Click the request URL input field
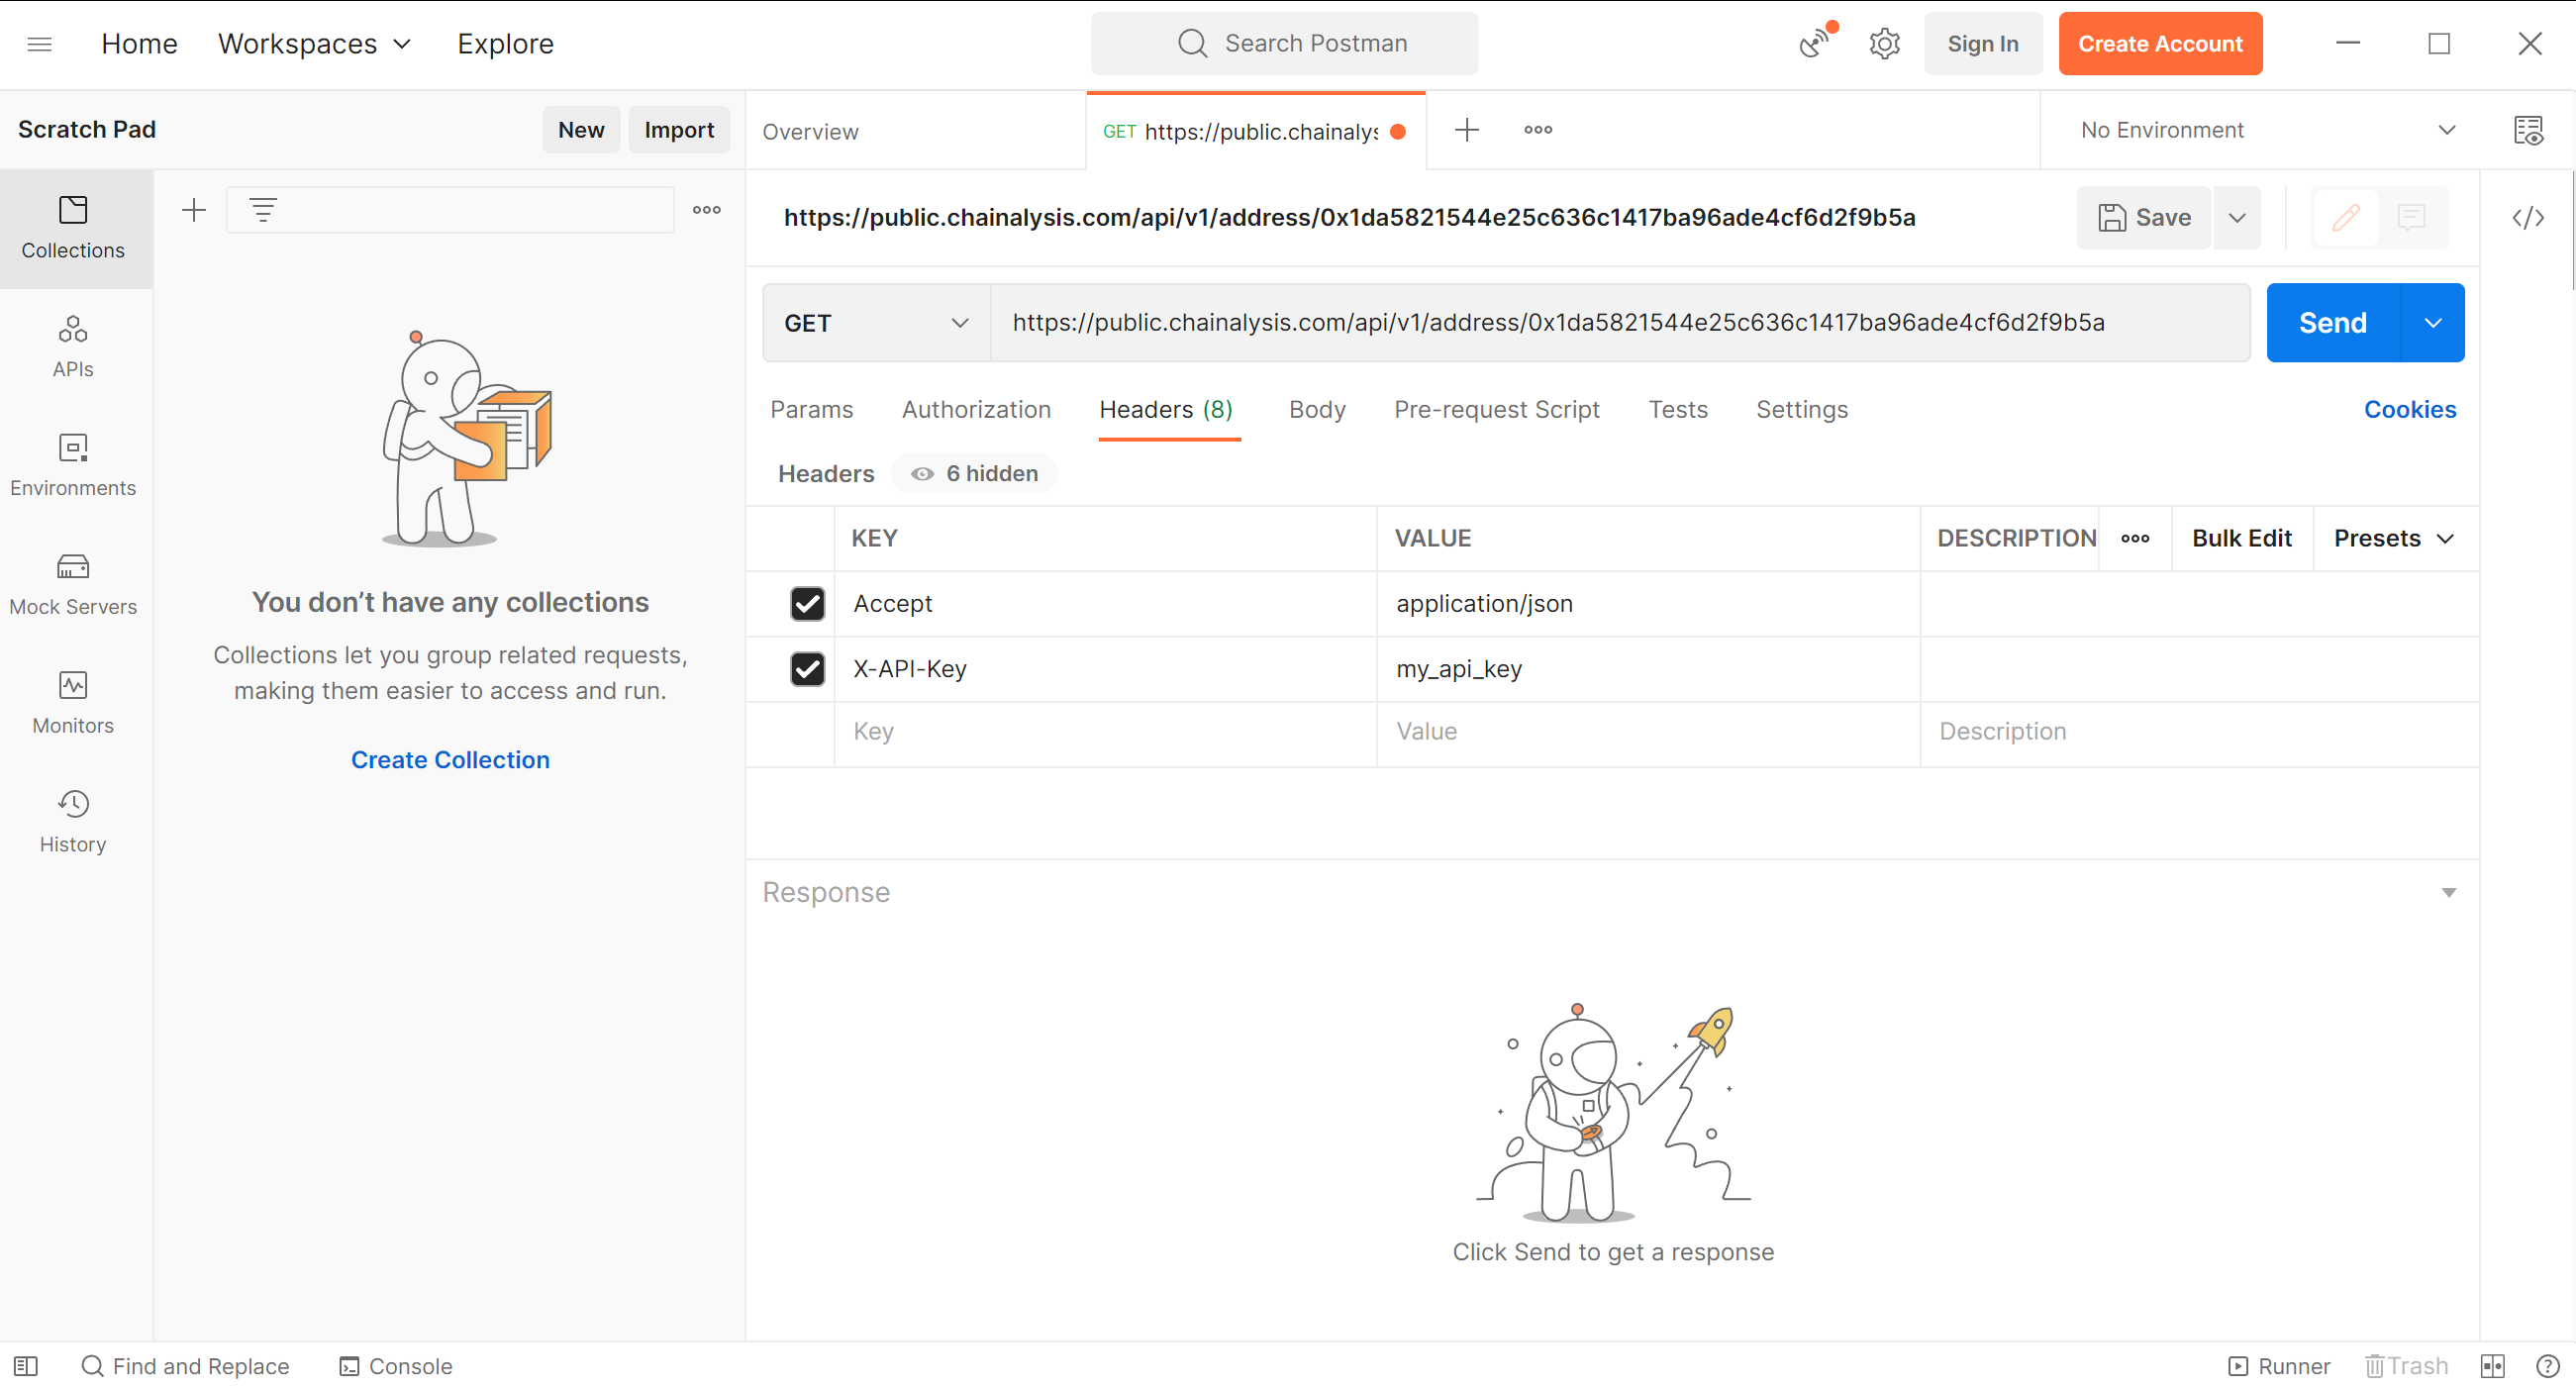The image size is (2576, 1389). click(x=1620, y=322)
